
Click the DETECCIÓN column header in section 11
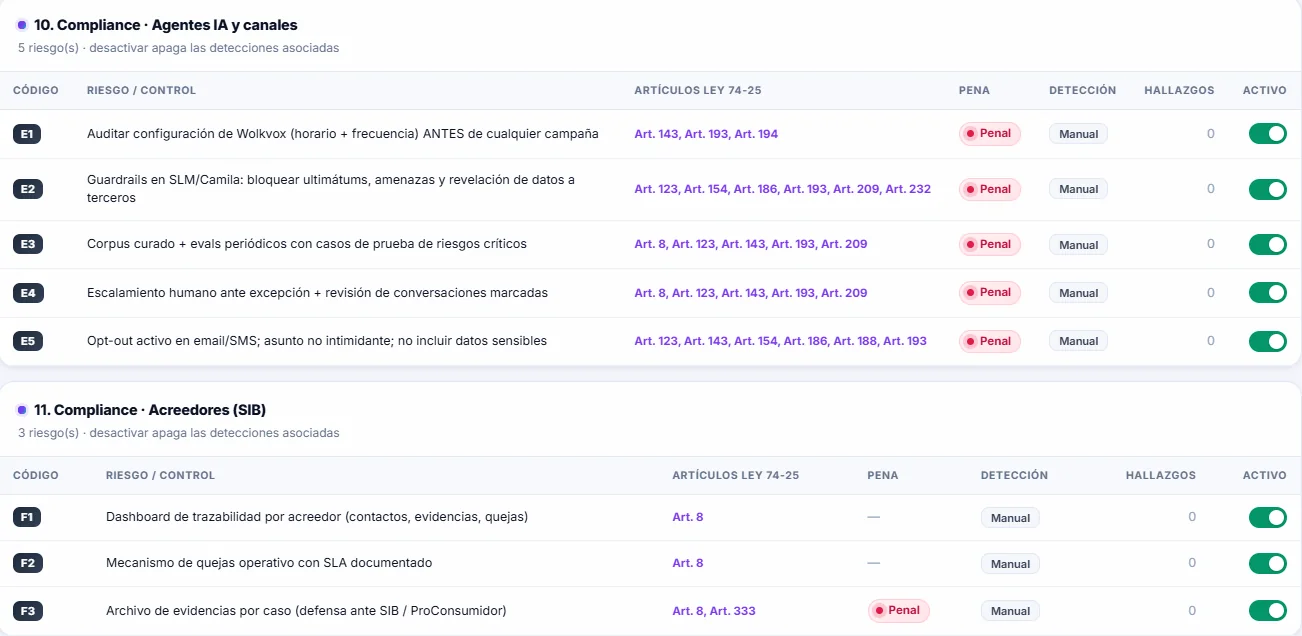point(1014,475)
